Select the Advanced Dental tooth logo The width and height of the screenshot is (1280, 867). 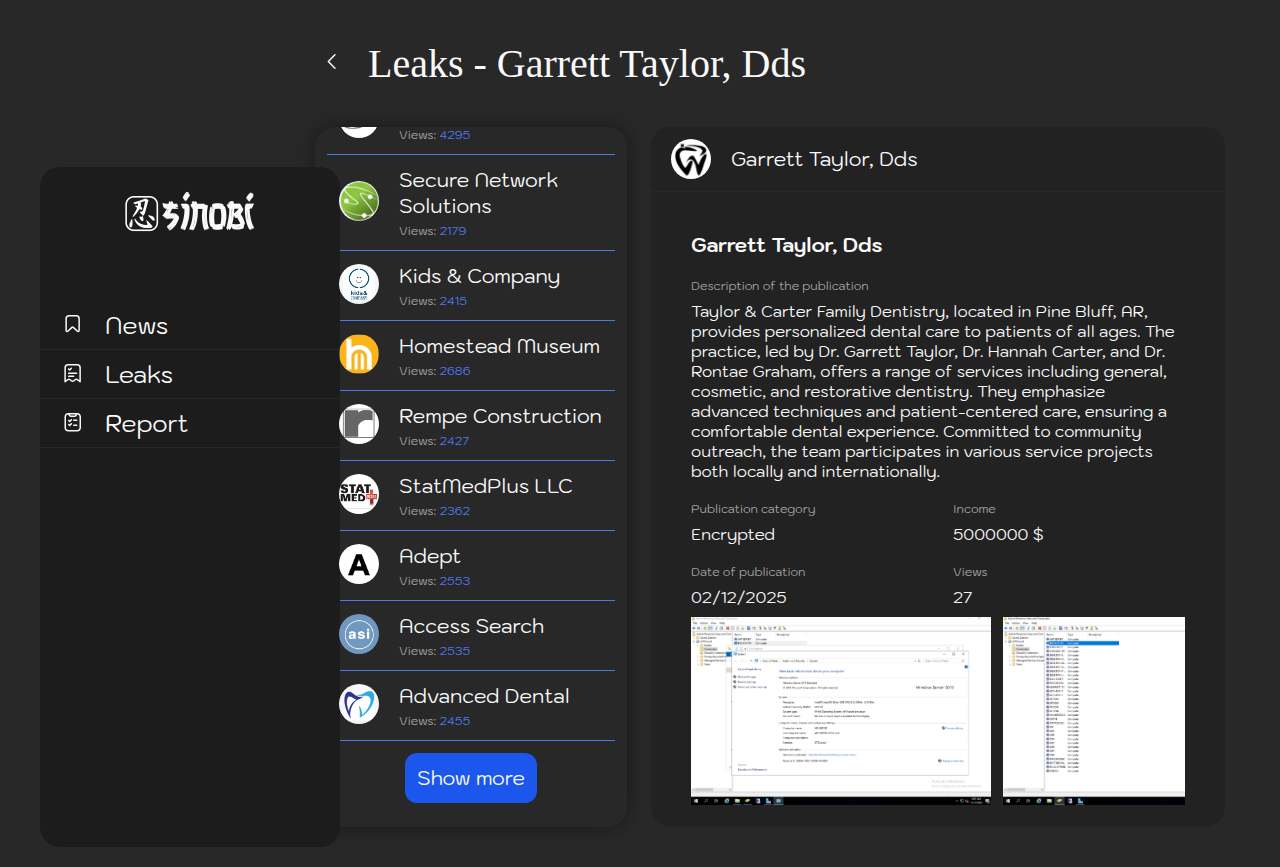click(359, 704)
